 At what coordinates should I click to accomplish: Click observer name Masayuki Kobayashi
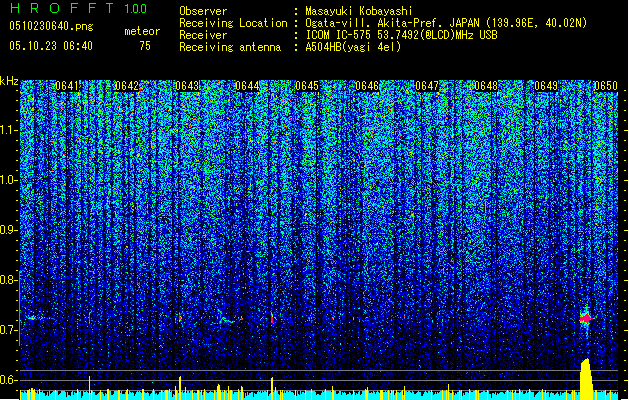click(x=359, y=11)
